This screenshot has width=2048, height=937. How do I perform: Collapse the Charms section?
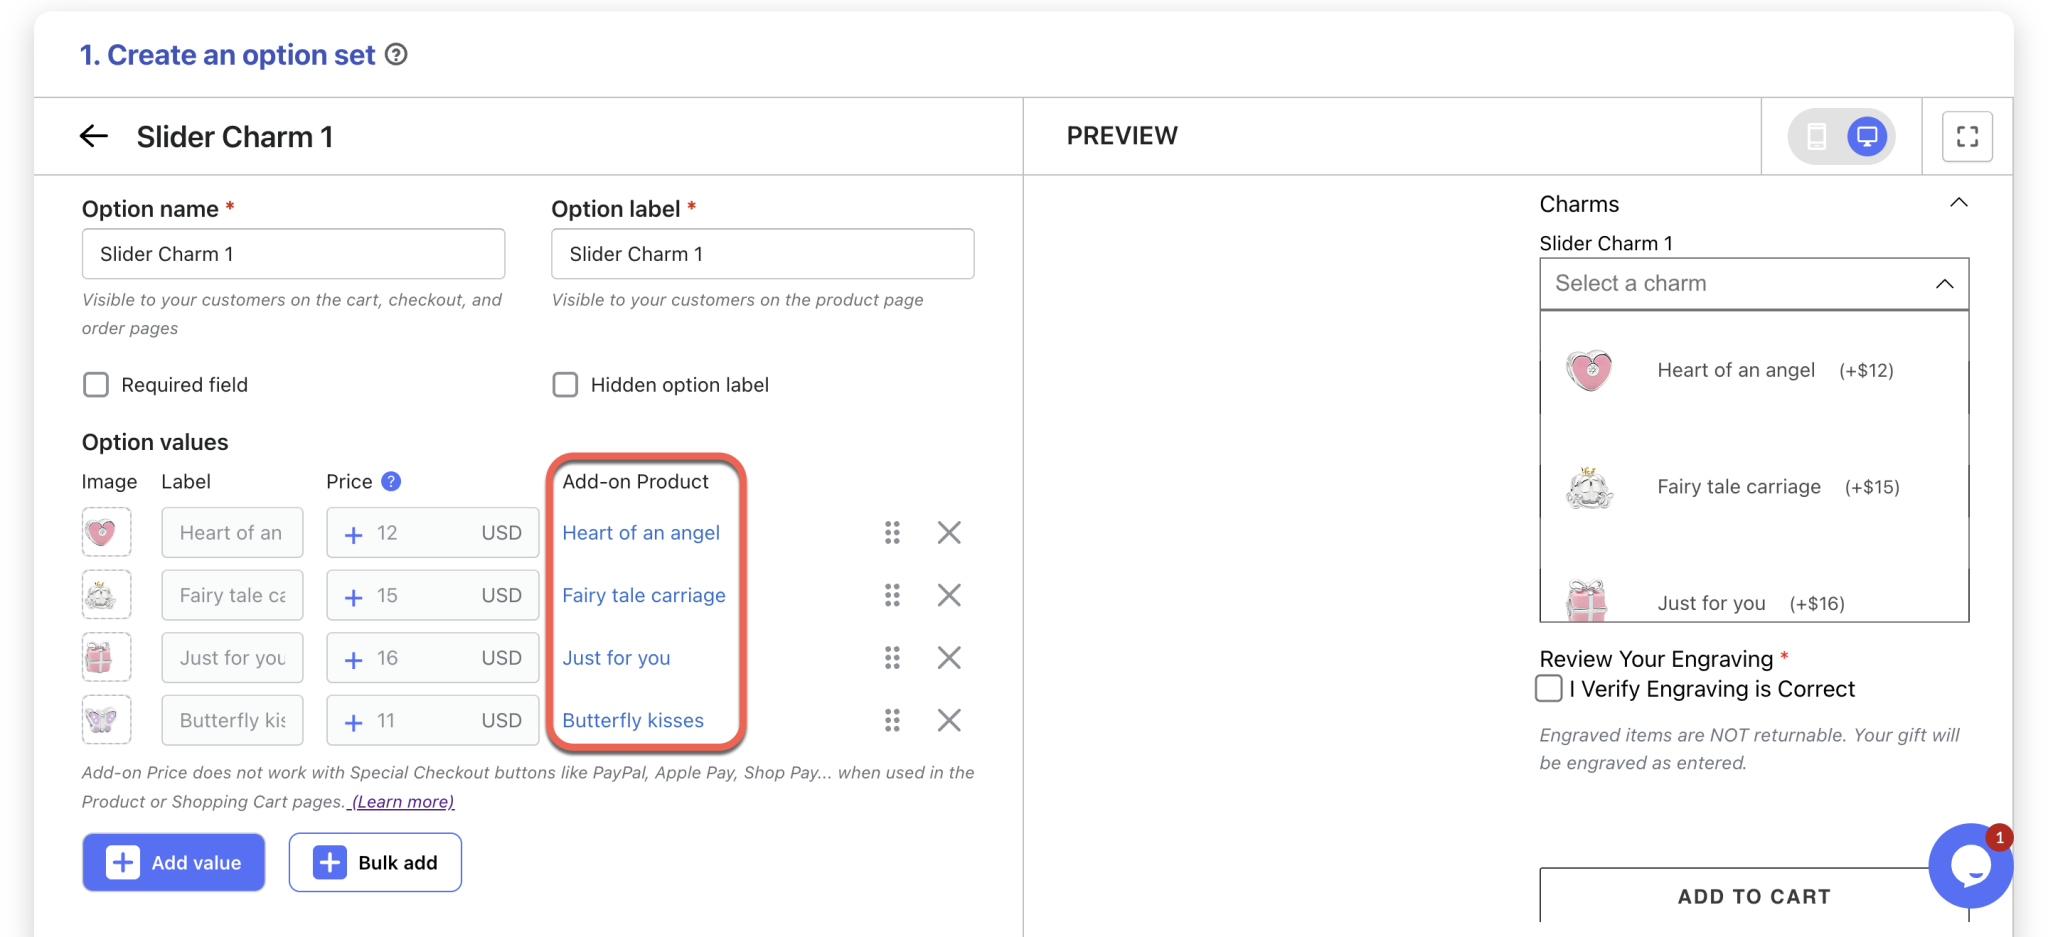1957,202
